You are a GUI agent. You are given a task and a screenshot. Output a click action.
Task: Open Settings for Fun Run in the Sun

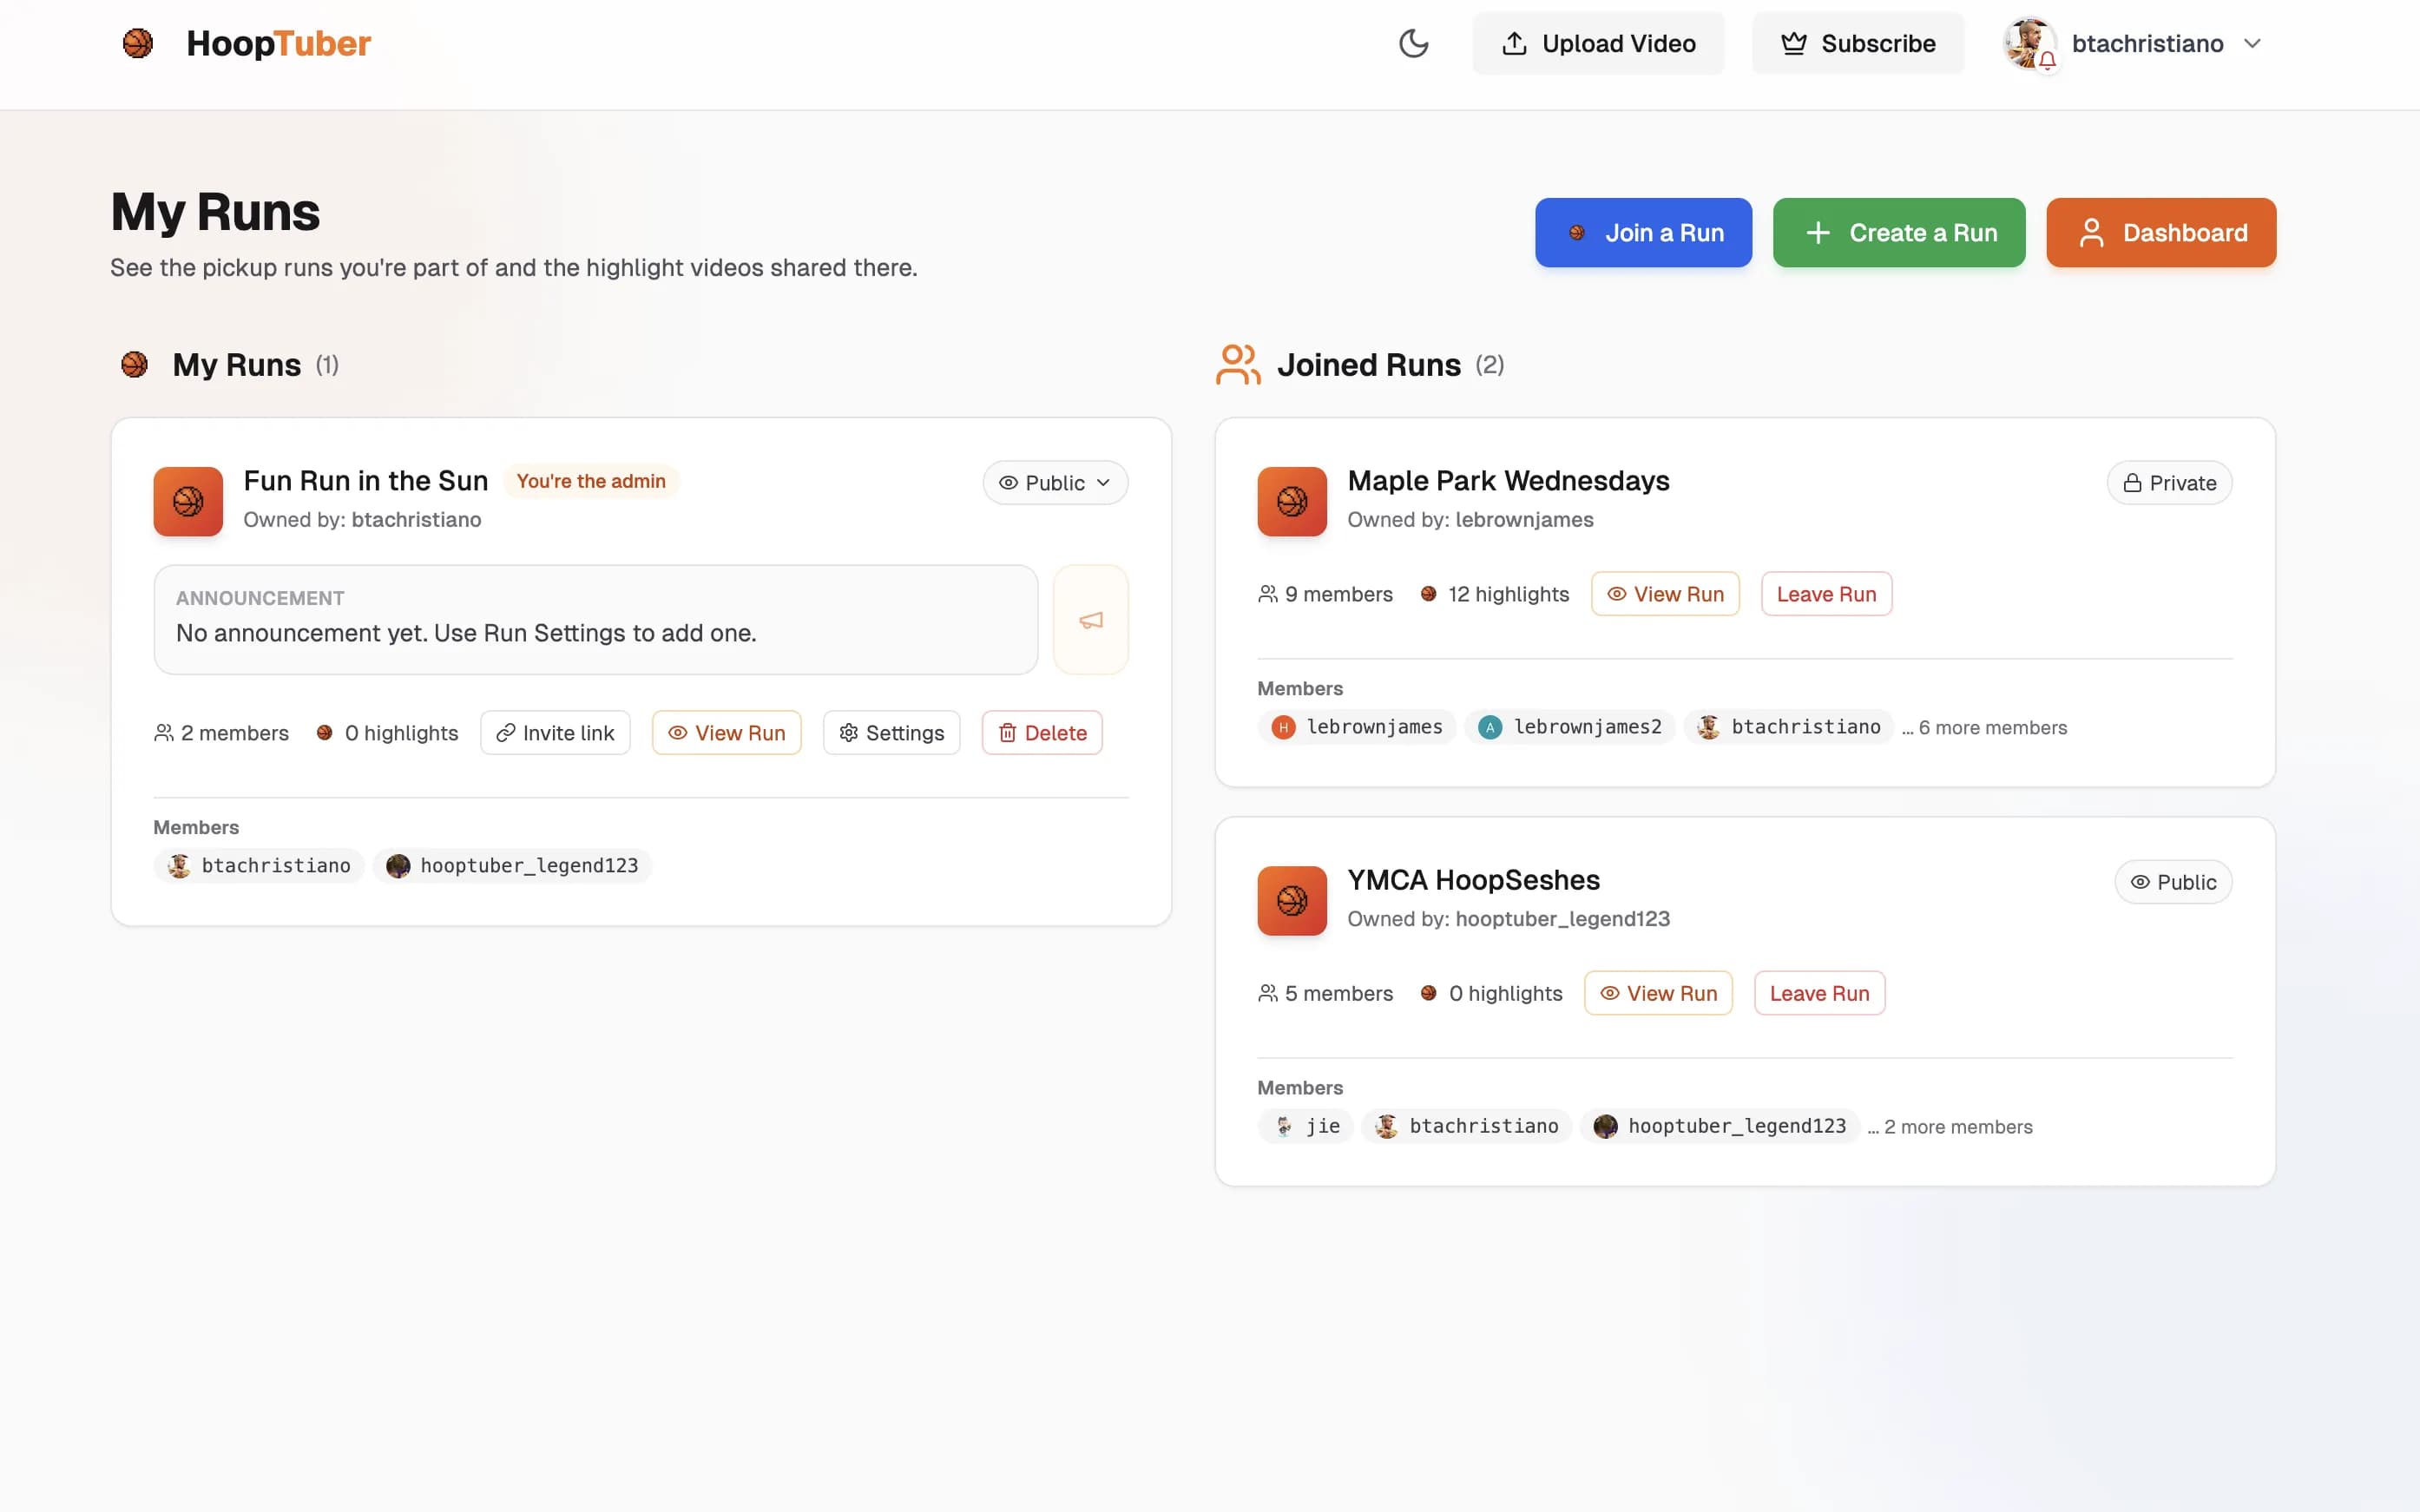coord(891,733)
